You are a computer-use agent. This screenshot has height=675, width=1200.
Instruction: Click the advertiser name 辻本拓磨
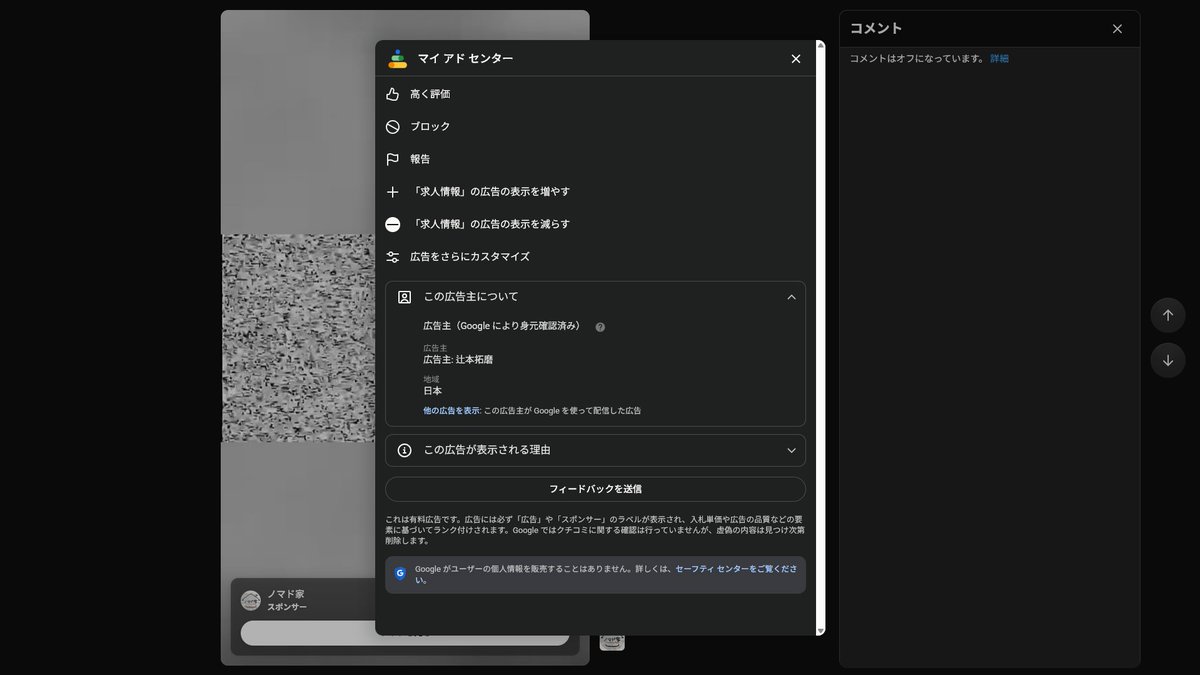pos(458,359)
